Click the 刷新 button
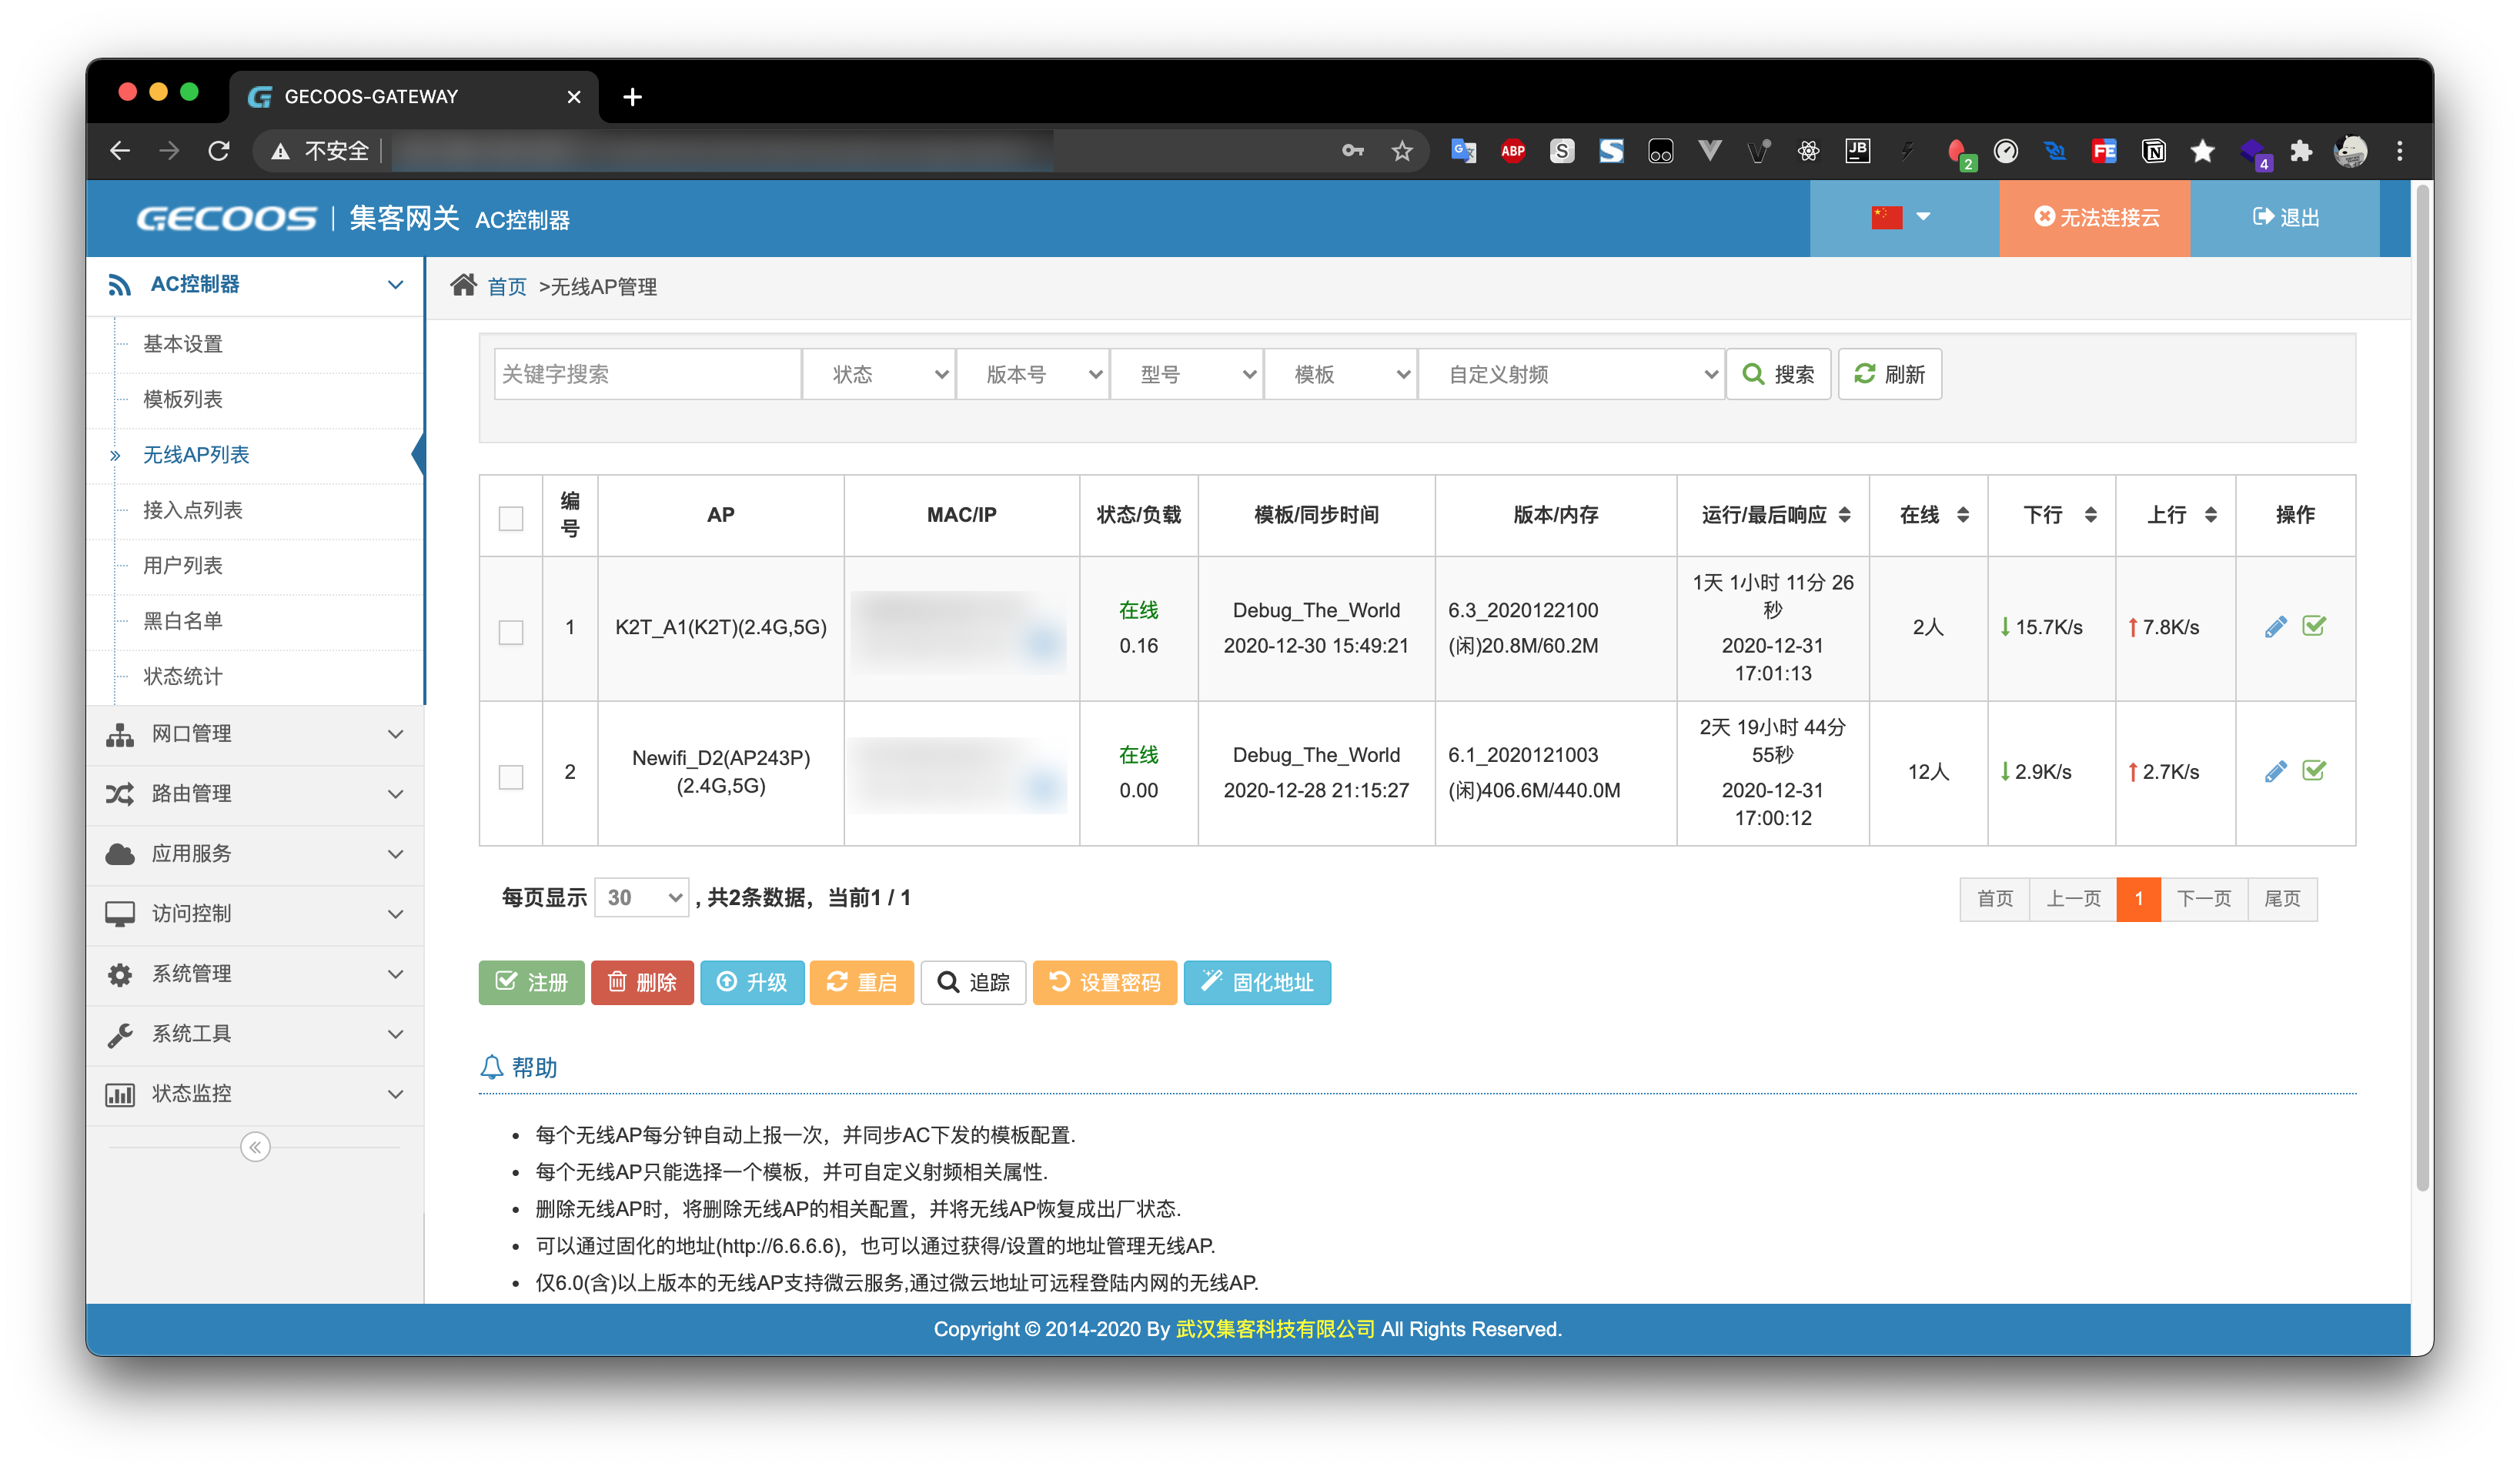 coord(1890,374)
